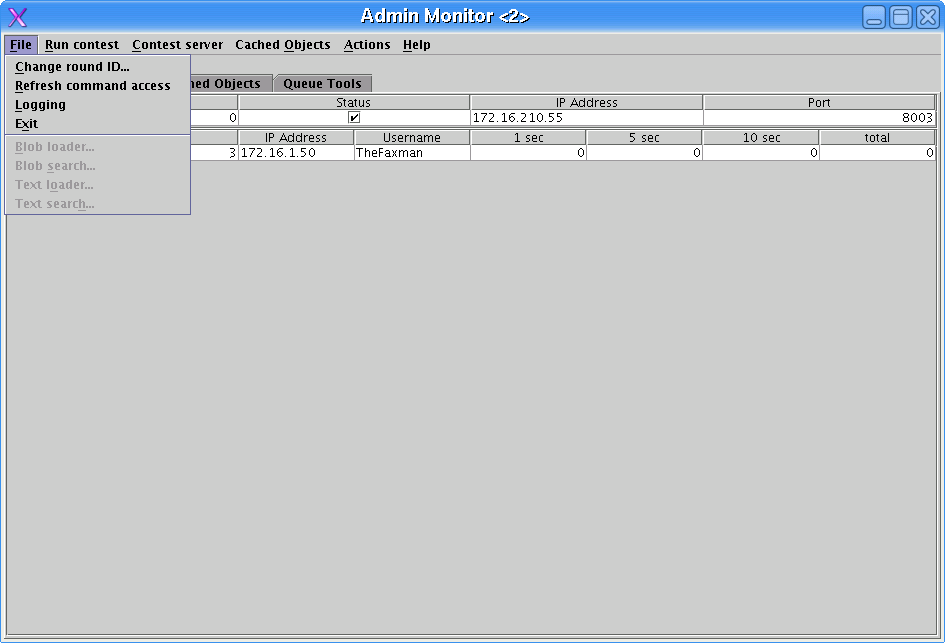Open the Cached Objects menu
This screenshot has height=643, width=945.
pyautogui.click(x=283, y=45)
